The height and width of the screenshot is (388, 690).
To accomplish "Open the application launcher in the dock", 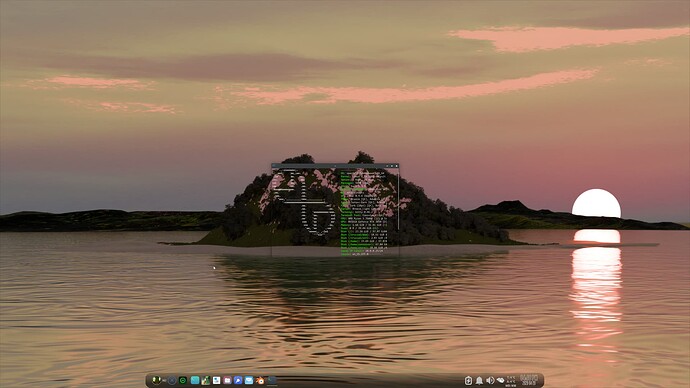I will tap(157, 380).
